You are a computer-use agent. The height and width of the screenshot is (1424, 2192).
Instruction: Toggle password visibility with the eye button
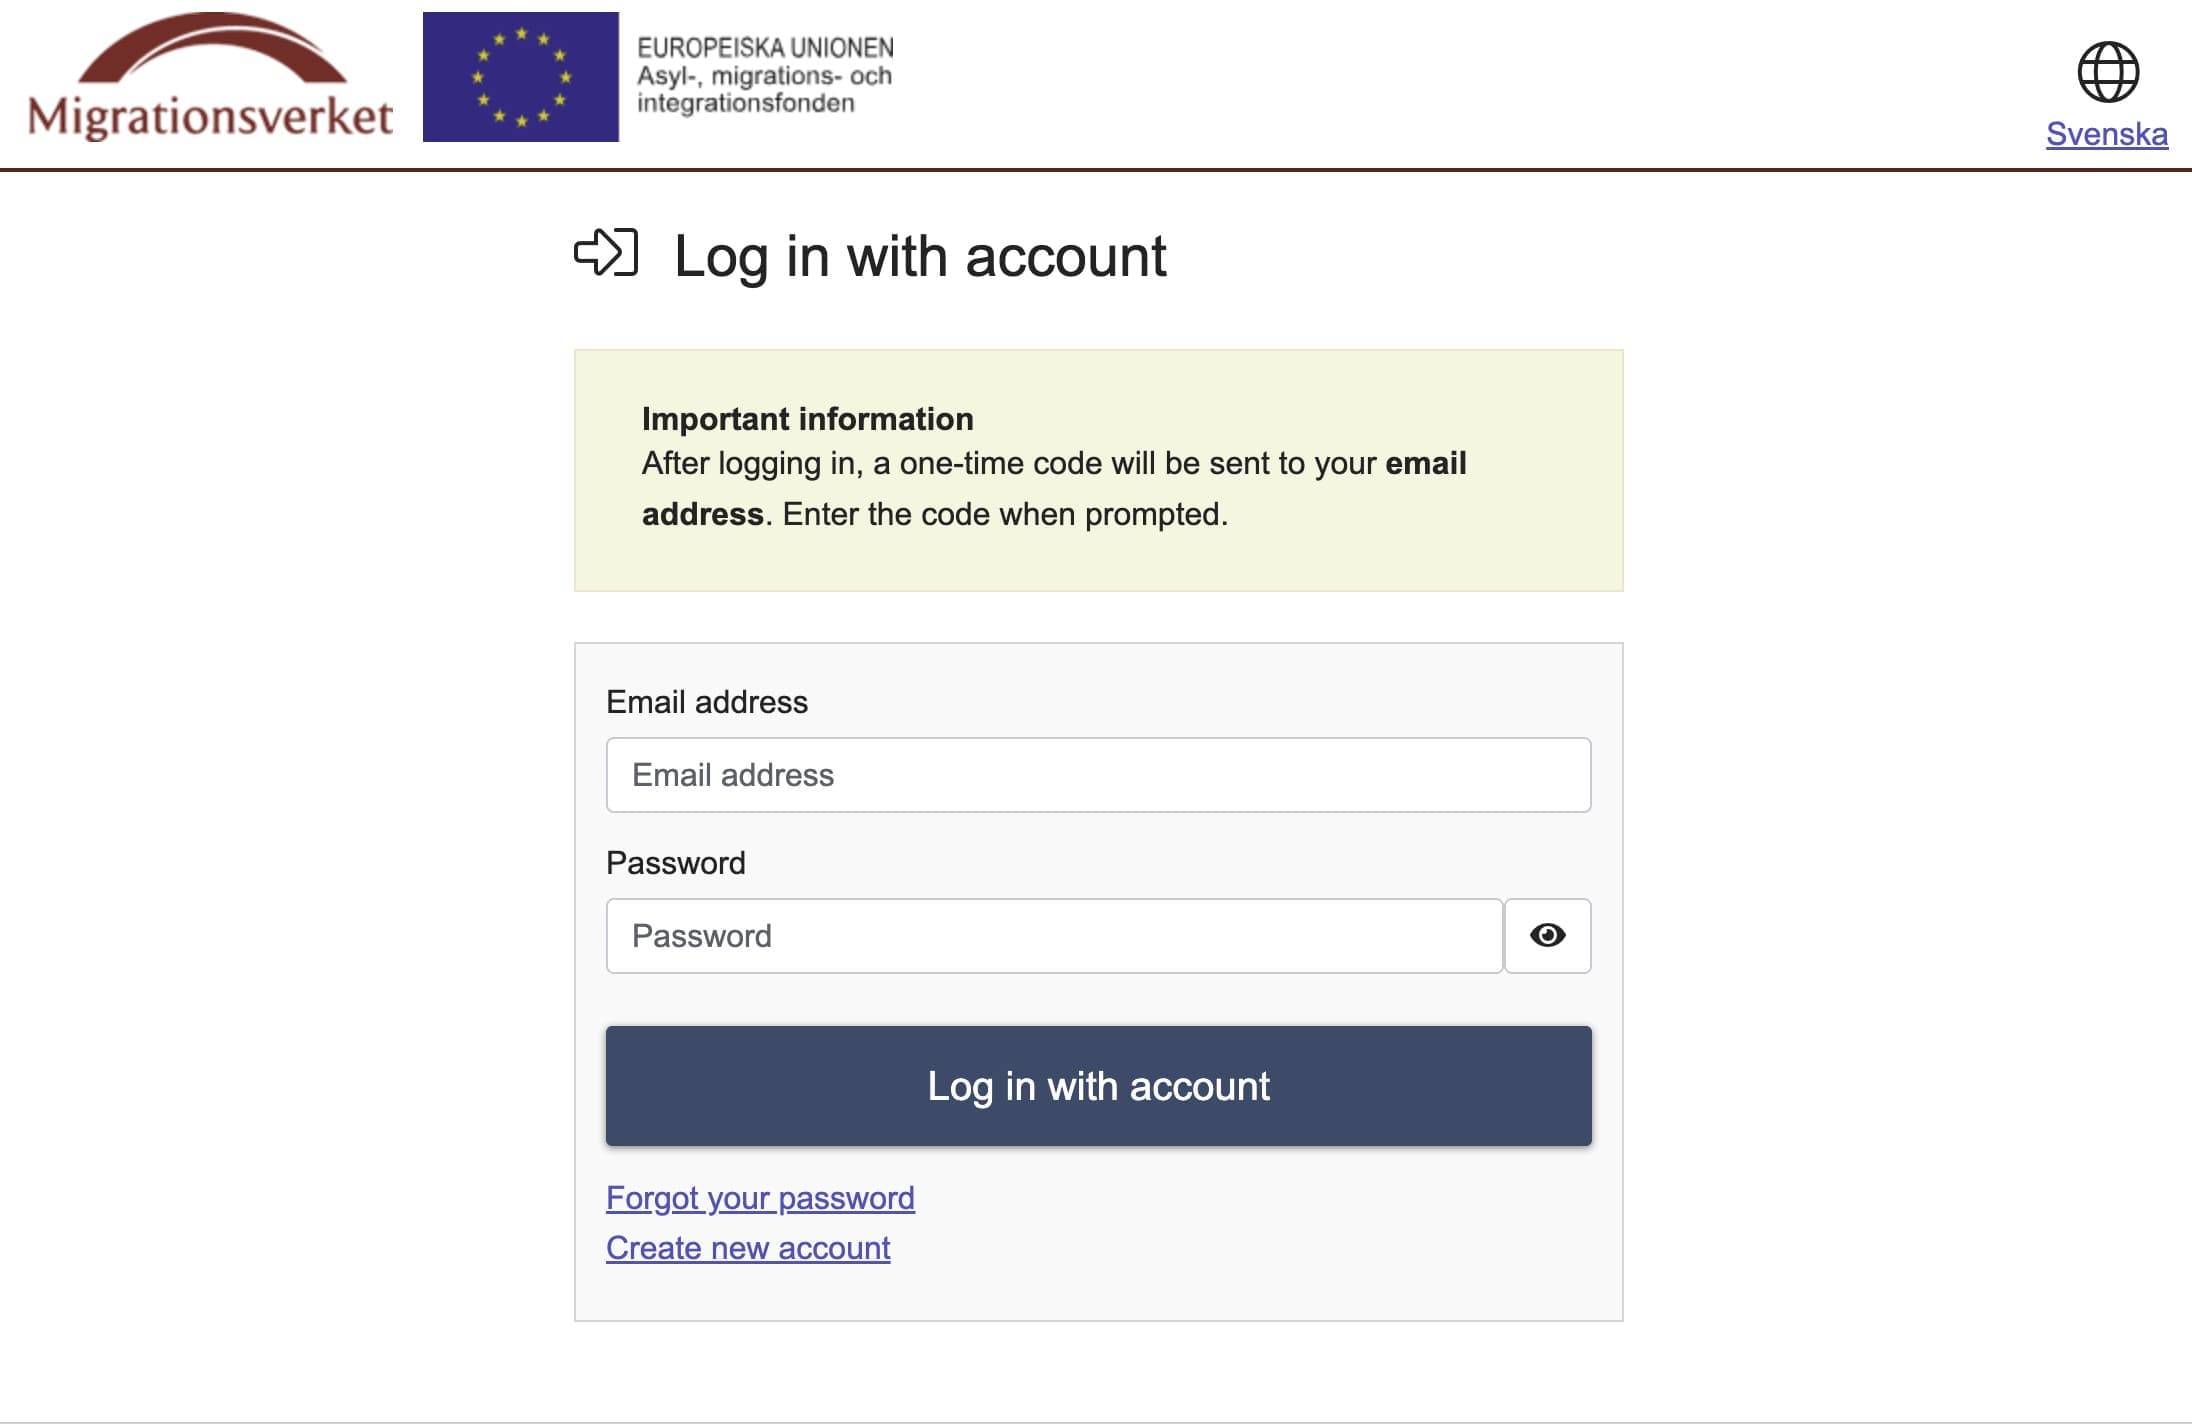(1548, 935)
